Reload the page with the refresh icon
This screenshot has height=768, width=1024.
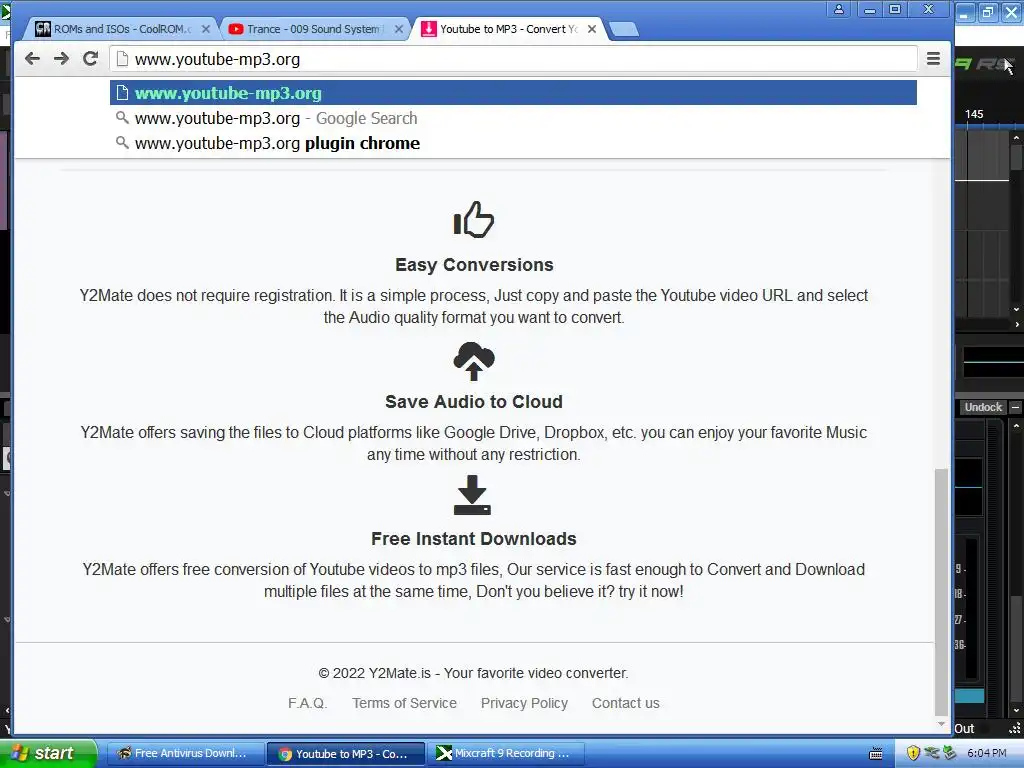[90, 59]
